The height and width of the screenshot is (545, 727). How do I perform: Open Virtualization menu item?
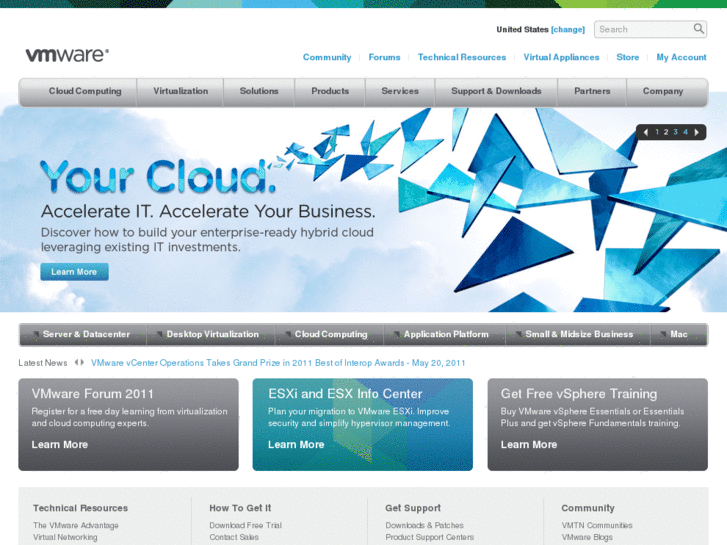(x=180, y=91)
